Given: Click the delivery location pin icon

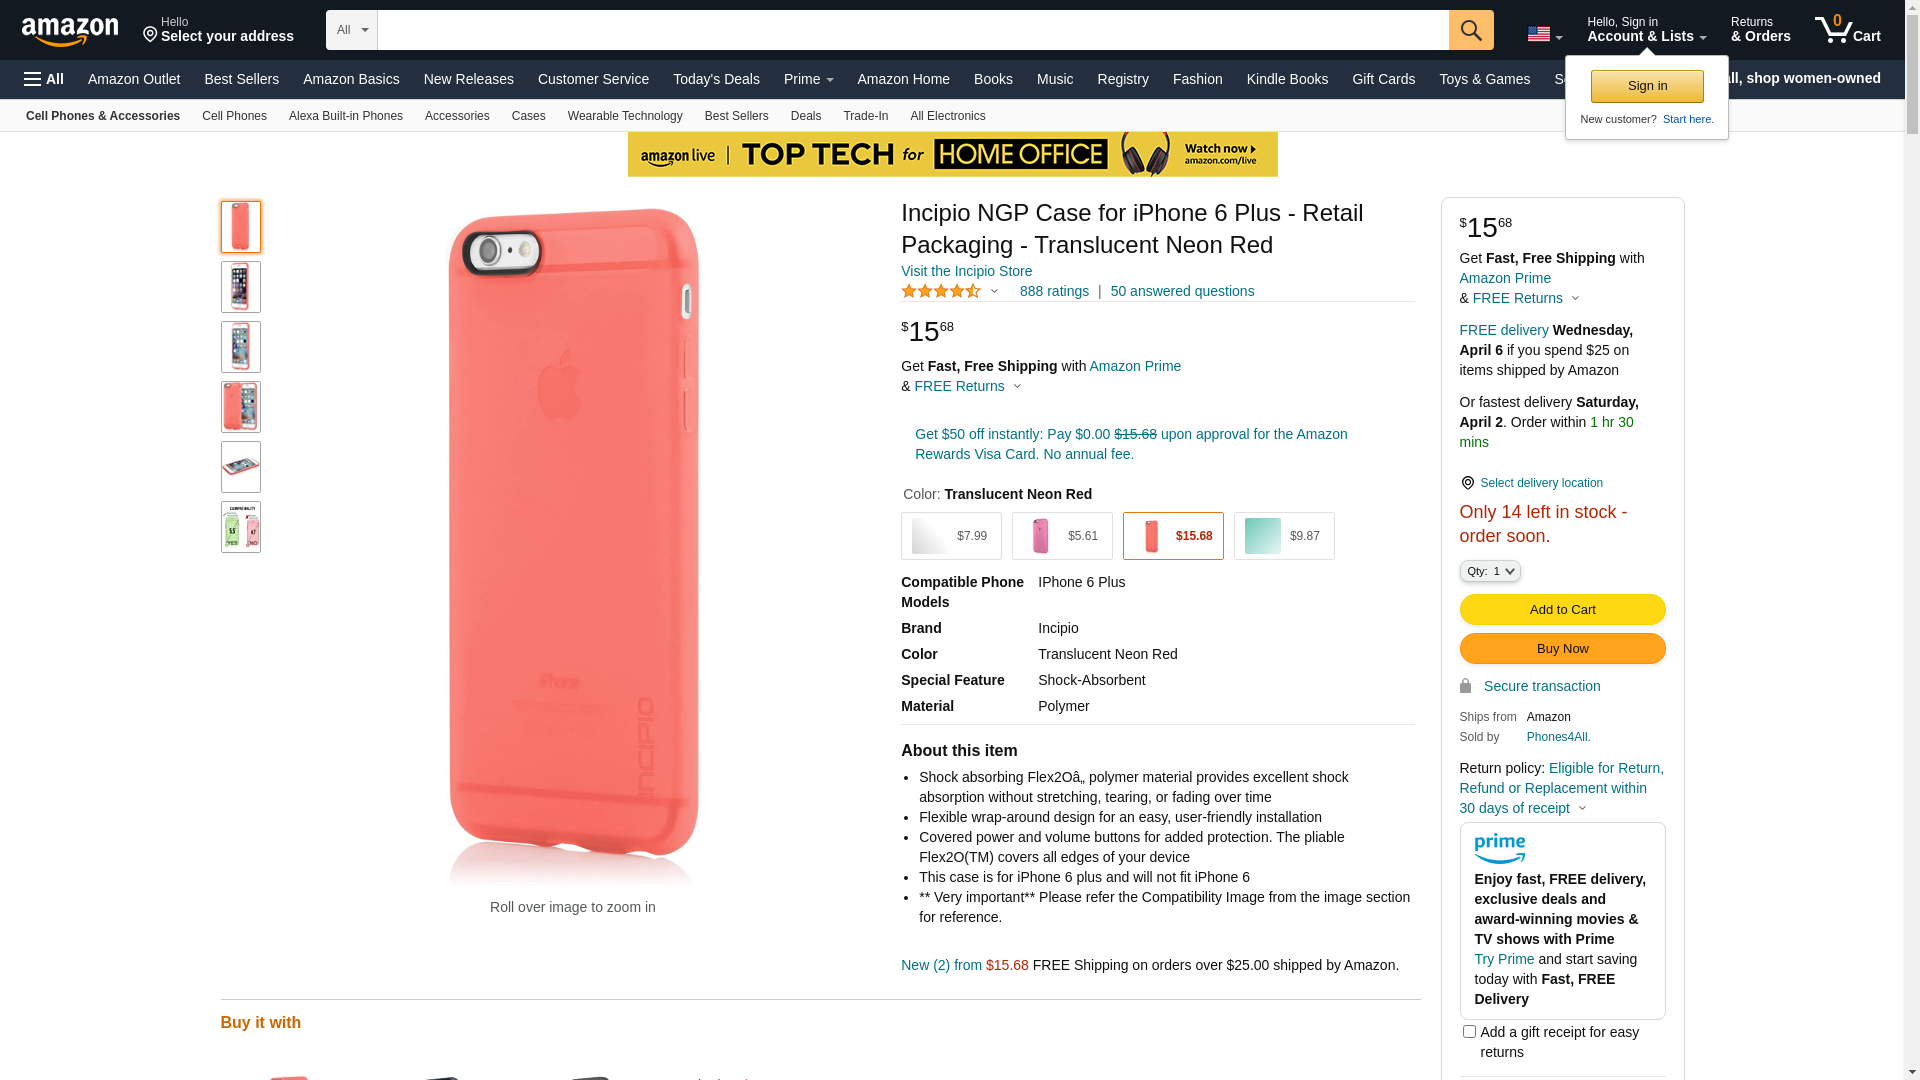Looking at the screenshot, I should 1467,483.
